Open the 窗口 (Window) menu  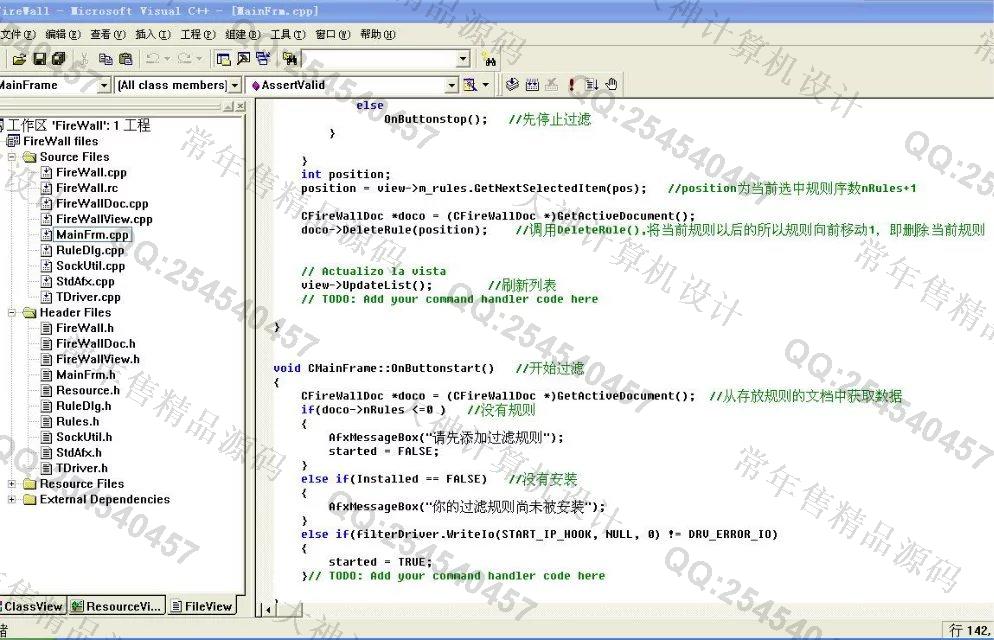333,34
